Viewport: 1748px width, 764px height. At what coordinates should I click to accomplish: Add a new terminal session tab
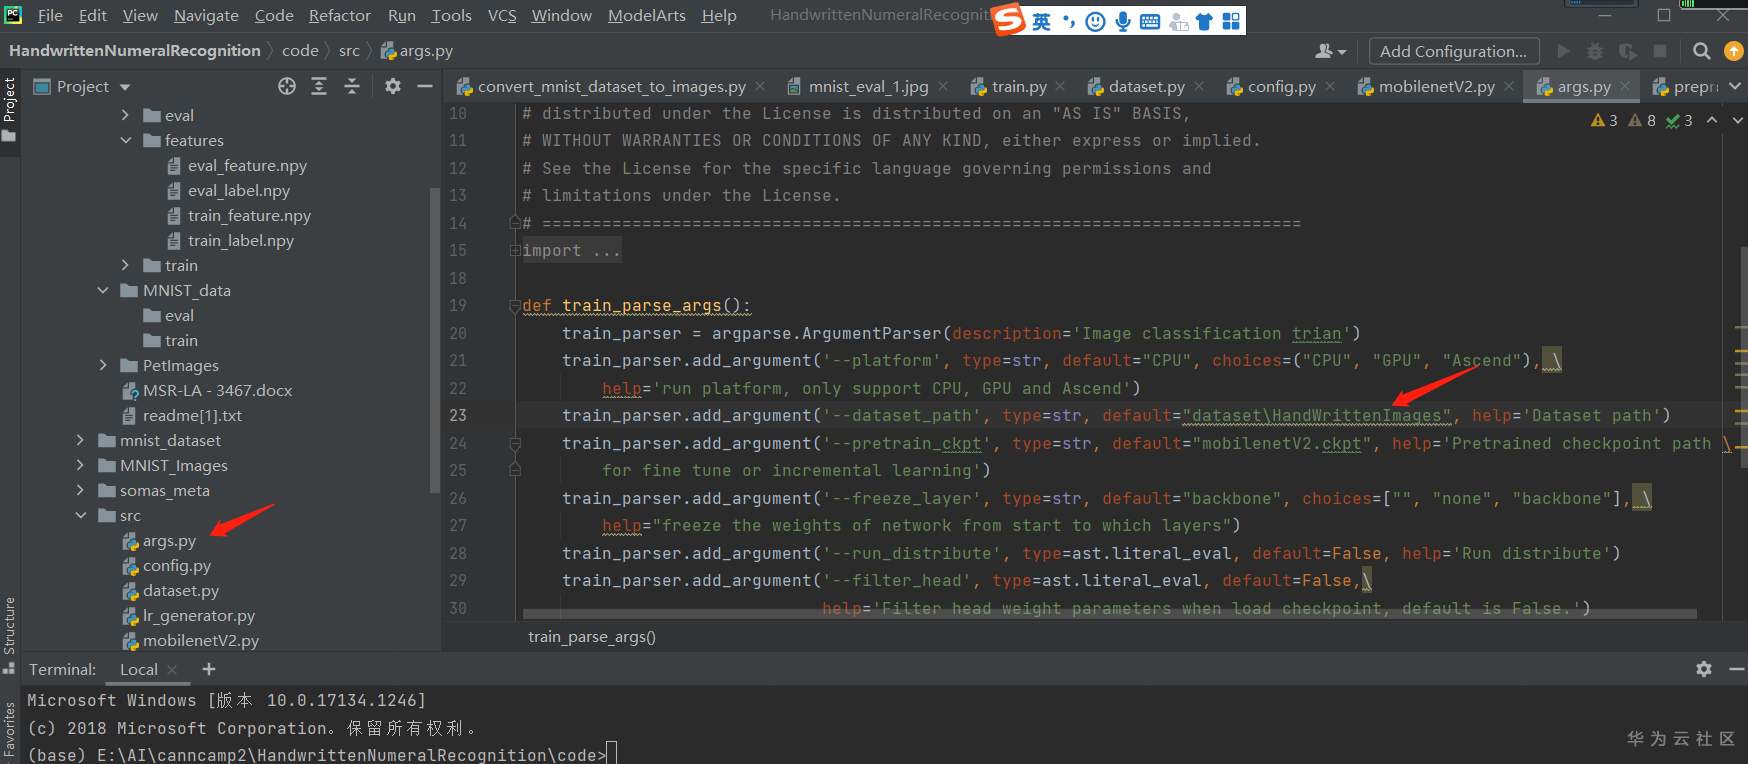[209, 669]
